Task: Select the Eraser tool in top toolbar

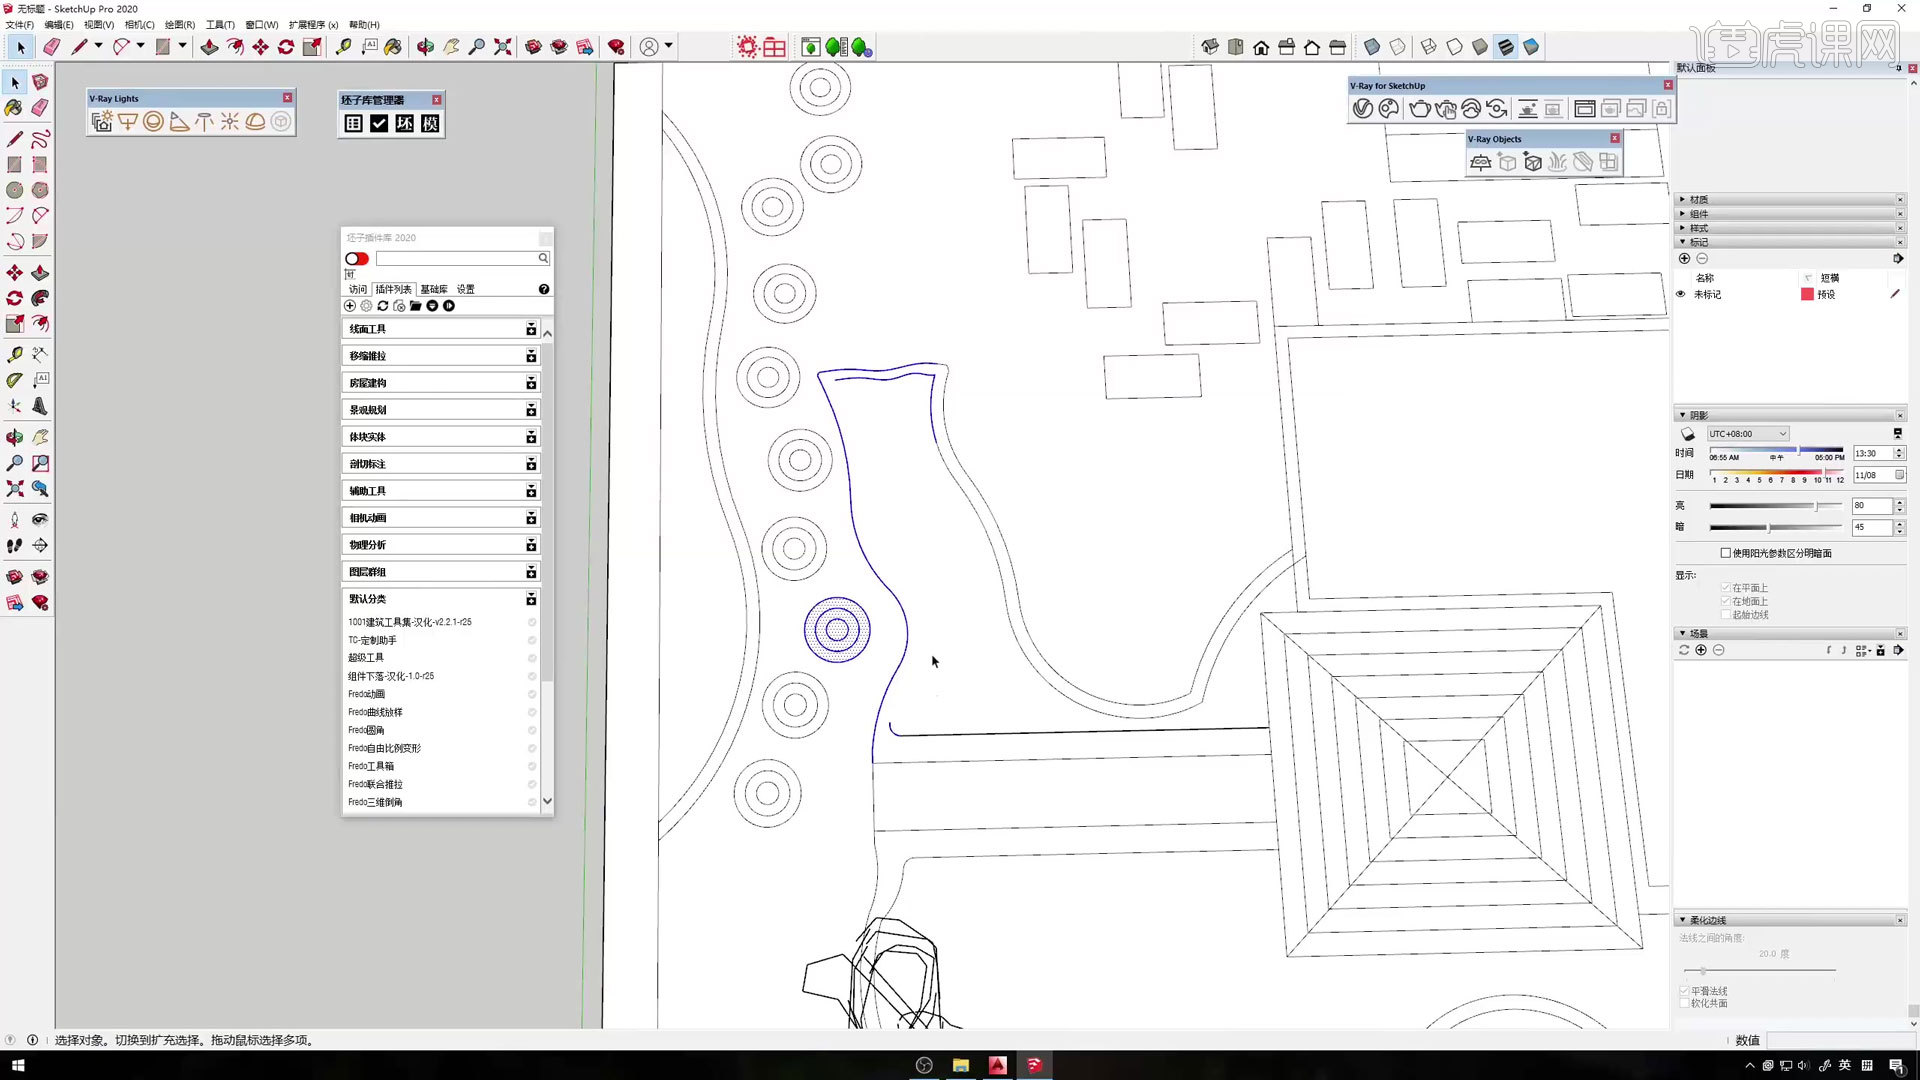Action: [52, 47]
